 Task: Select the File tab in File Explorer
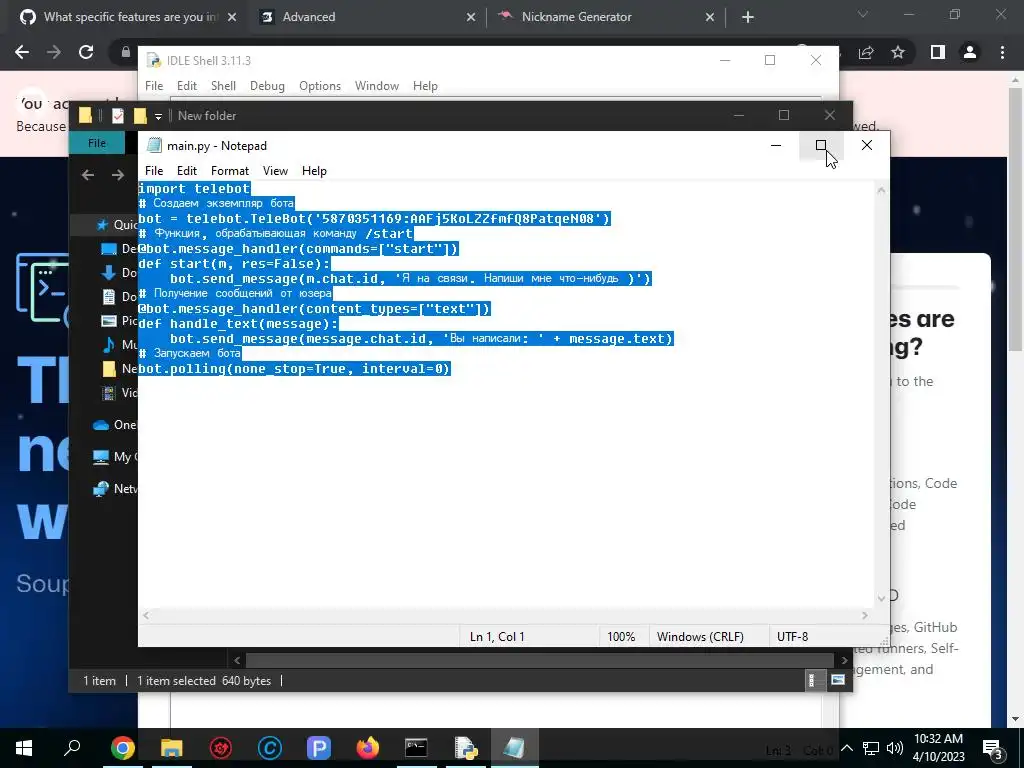click(97, 143)
